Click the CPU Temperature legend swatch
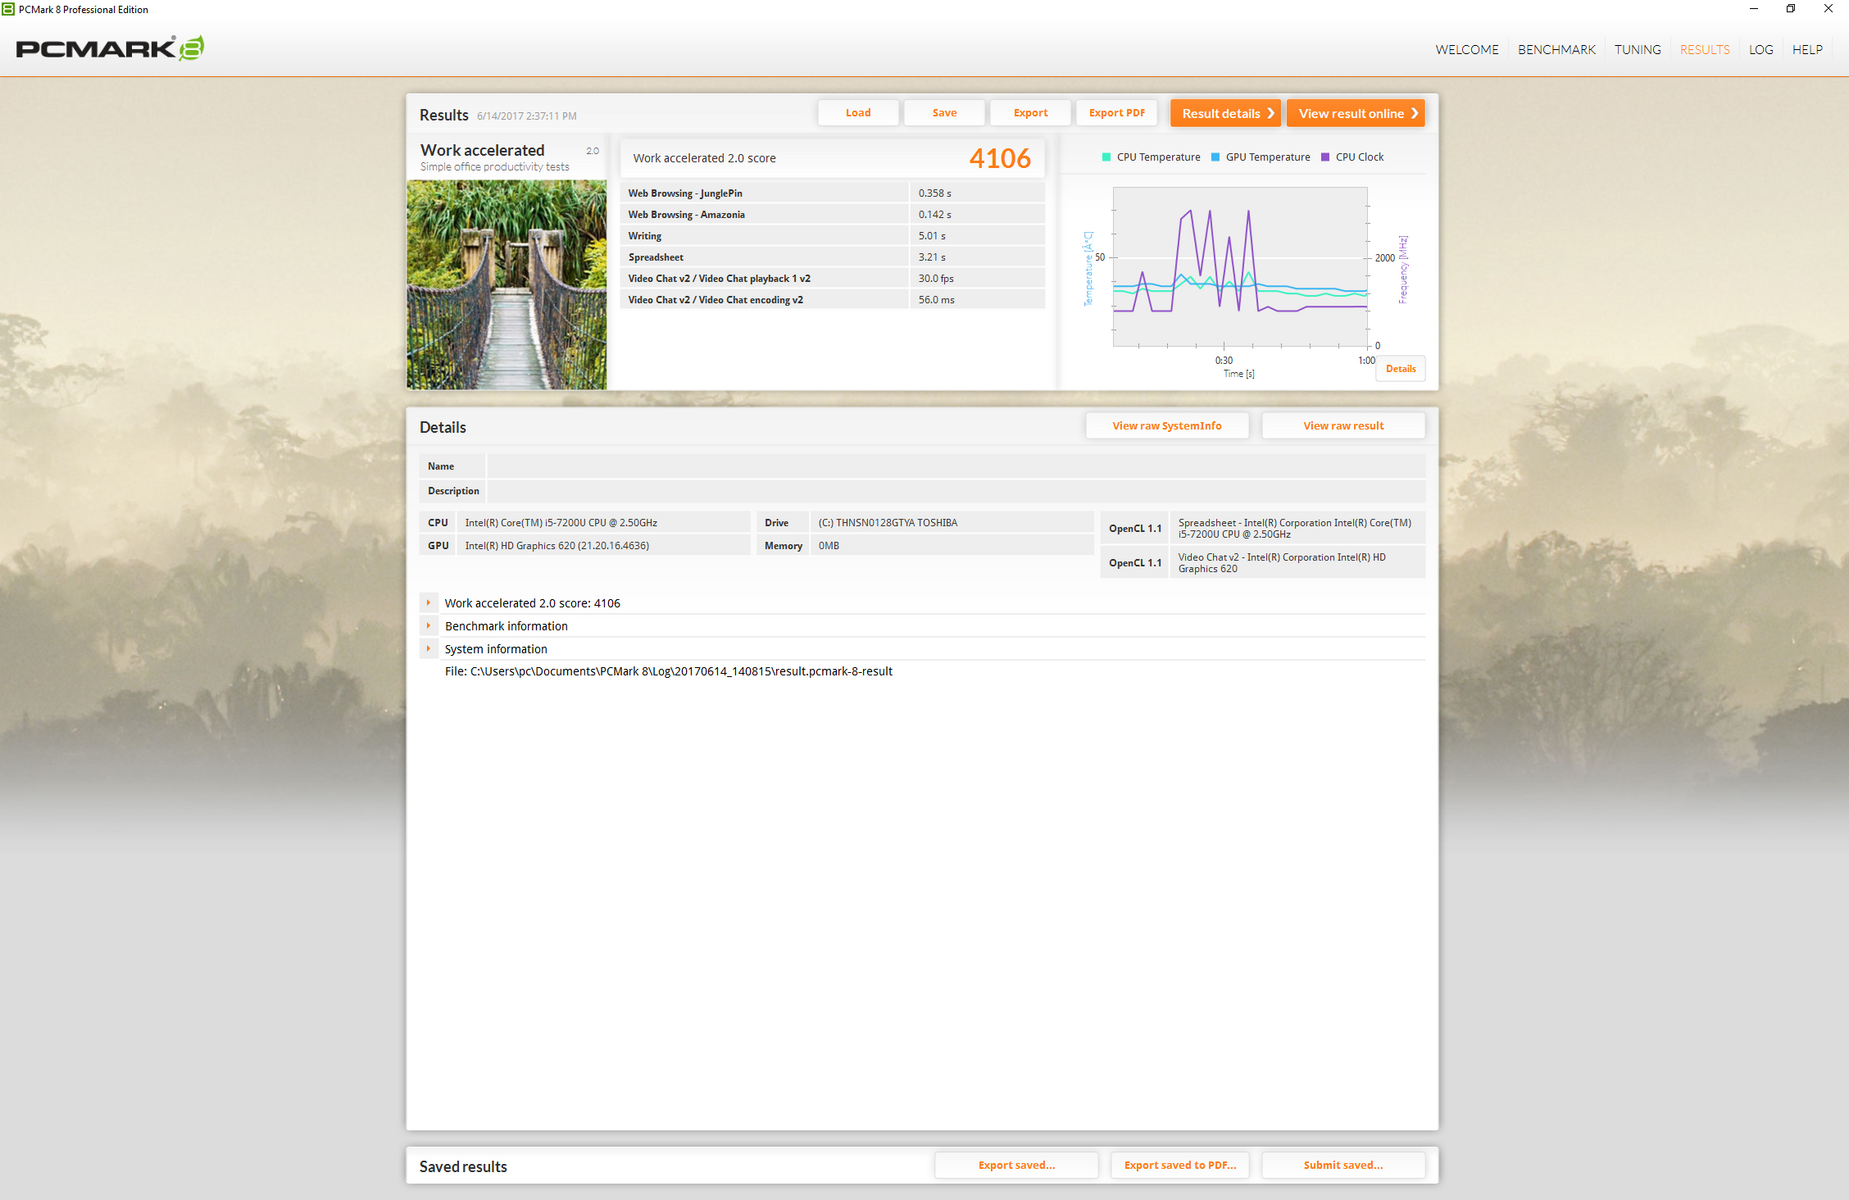The height and width of the screenshot is (1200, 1849). pos(1106,157)
